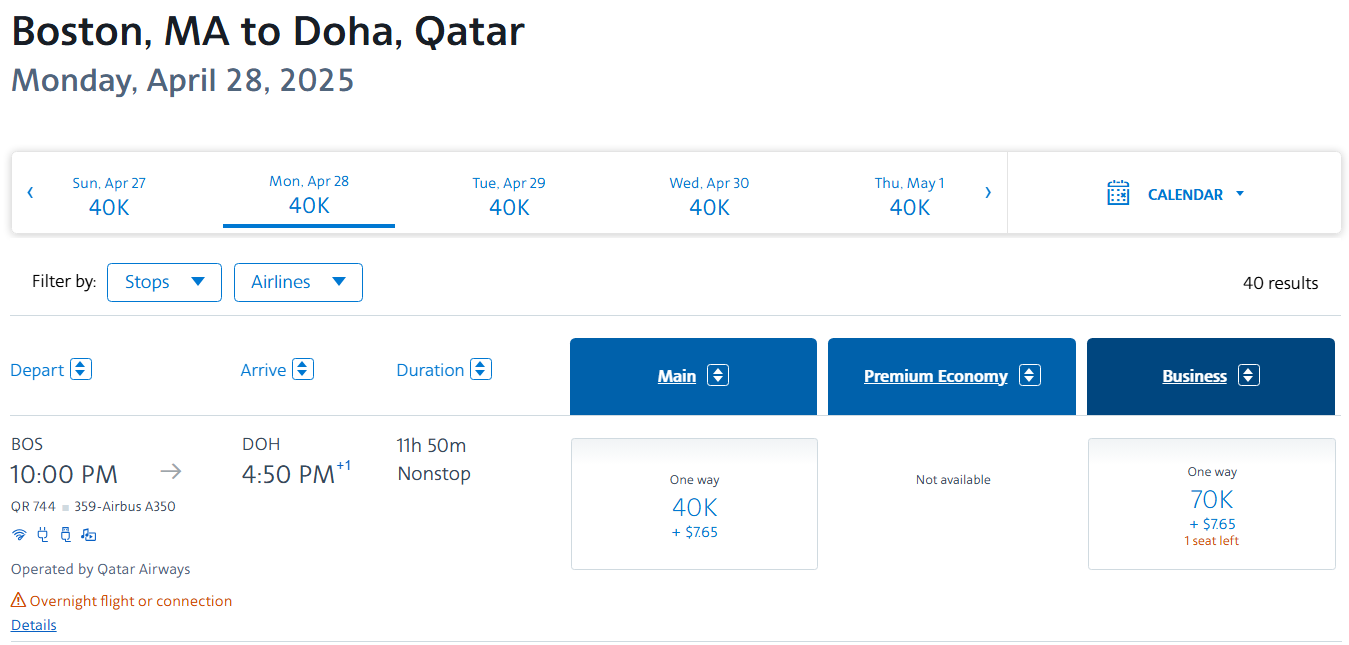Click the overnight flight warning icon

point(18,601)
